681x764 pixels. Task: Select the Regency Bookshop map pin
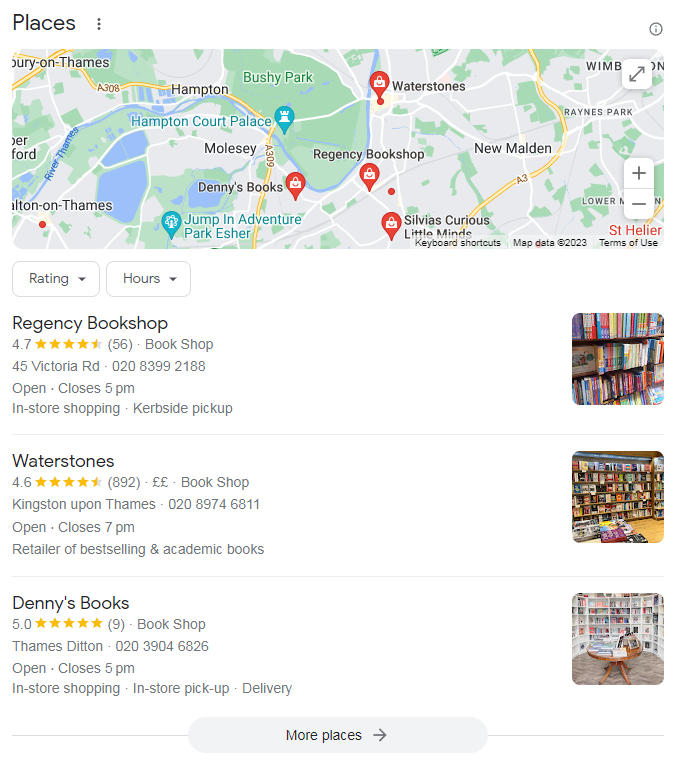pos(369,176)
